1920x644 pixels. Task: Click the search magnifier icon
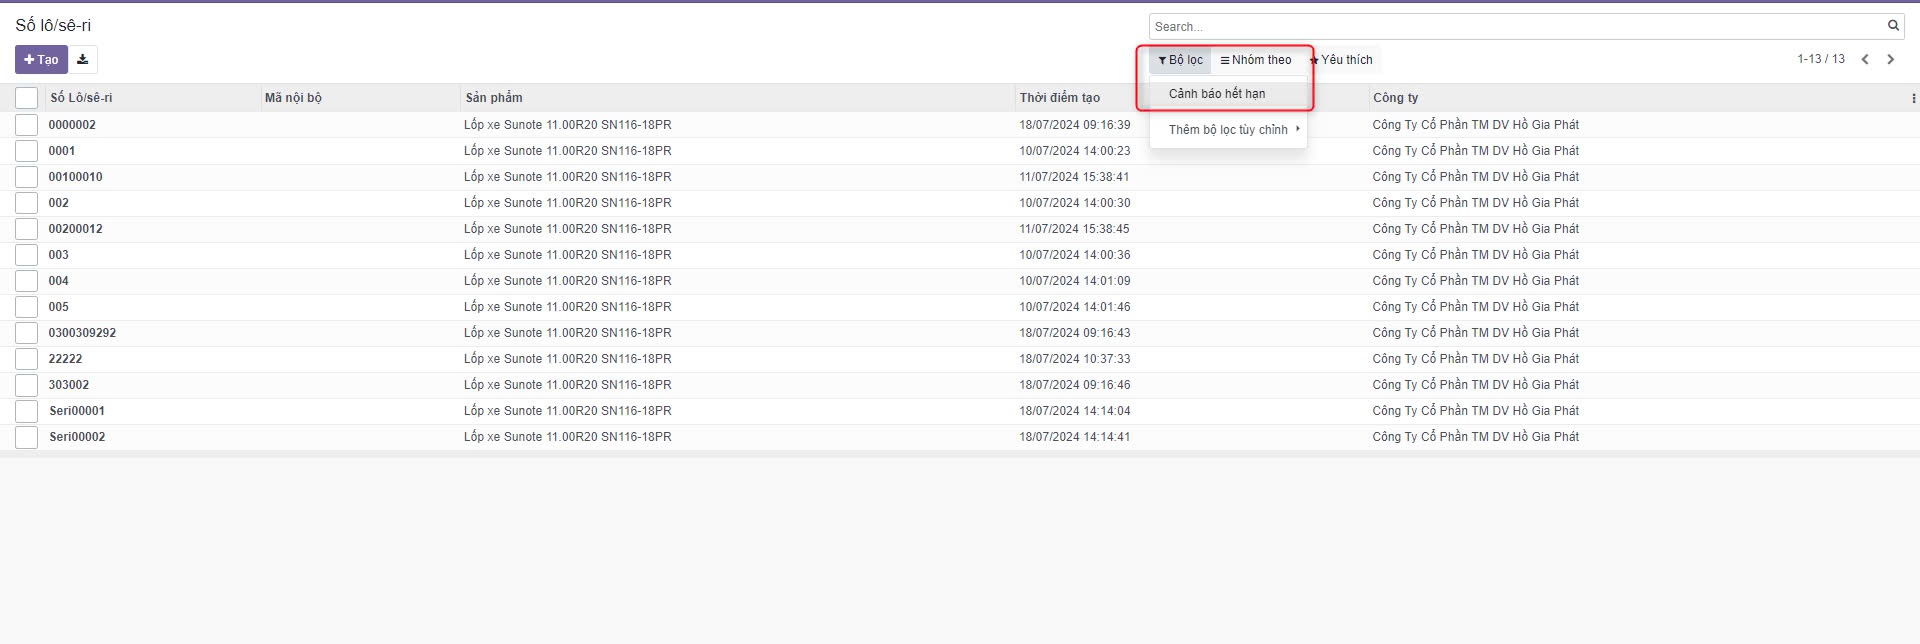[1892, 26]
